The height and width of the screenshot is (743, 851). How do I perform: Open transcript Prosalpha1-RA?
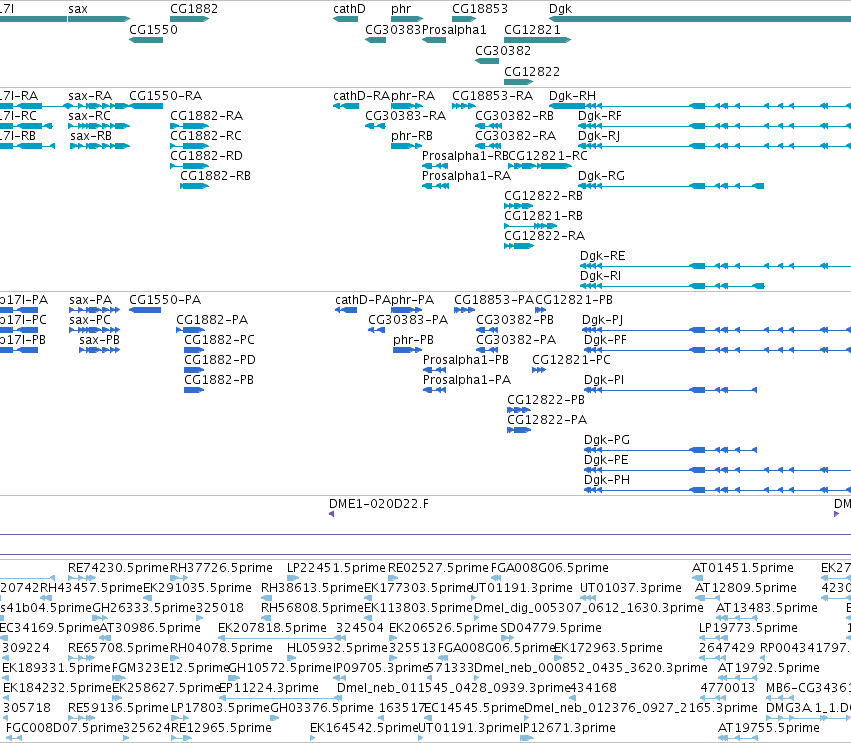tap(466, 176)
